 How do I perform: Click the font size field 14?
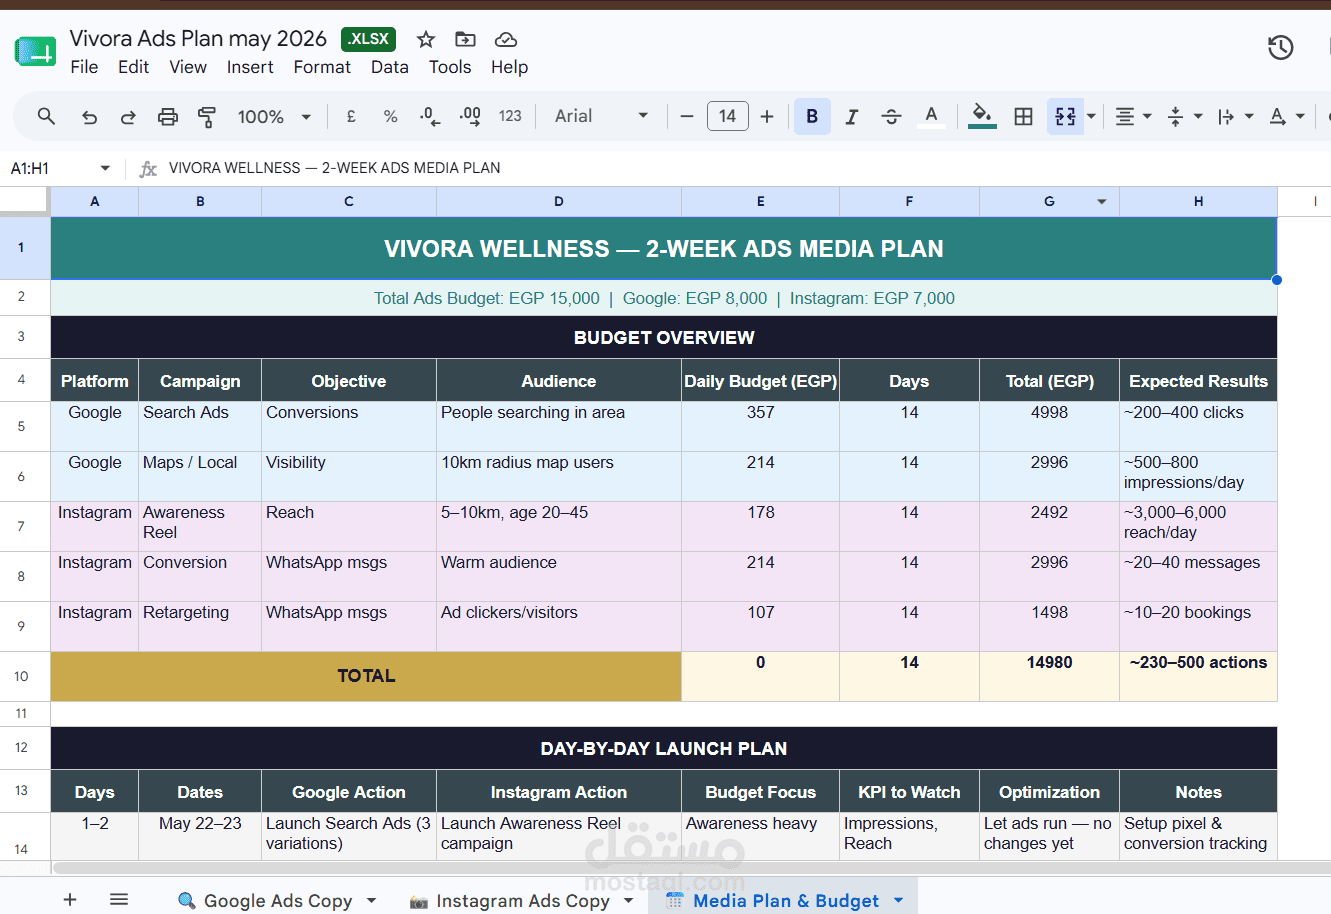[727, 116]
